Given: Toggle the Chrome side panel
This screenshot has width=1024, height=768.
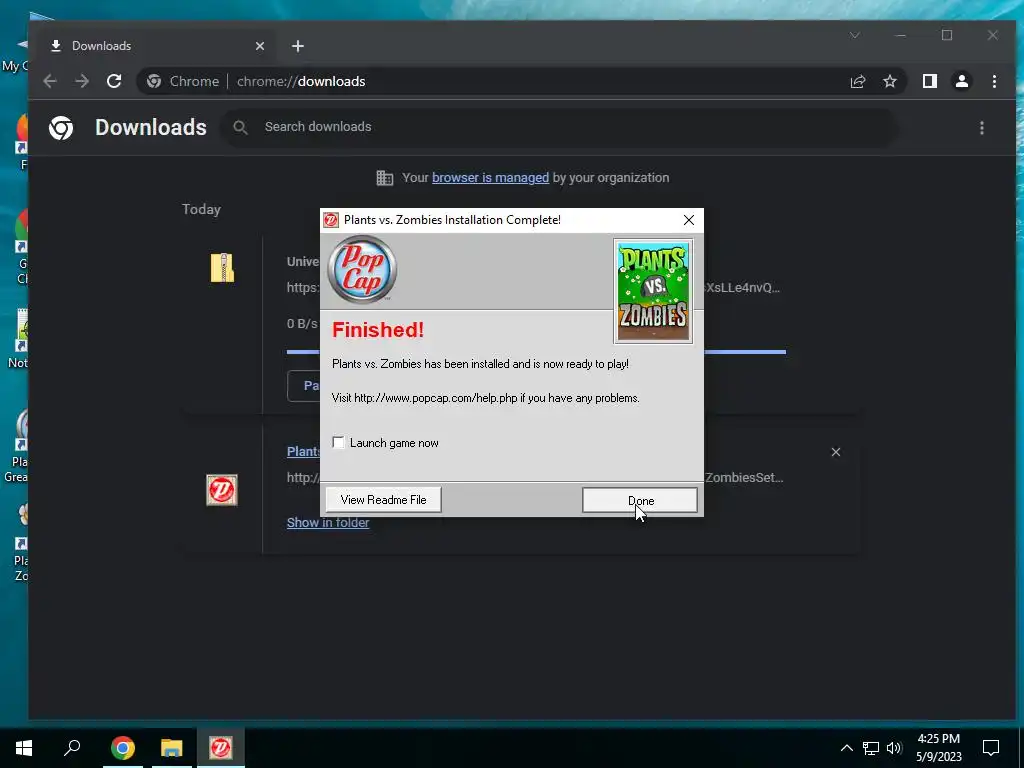Looking at the screenshot, I should pyautogui.click(x=930, y=81).
